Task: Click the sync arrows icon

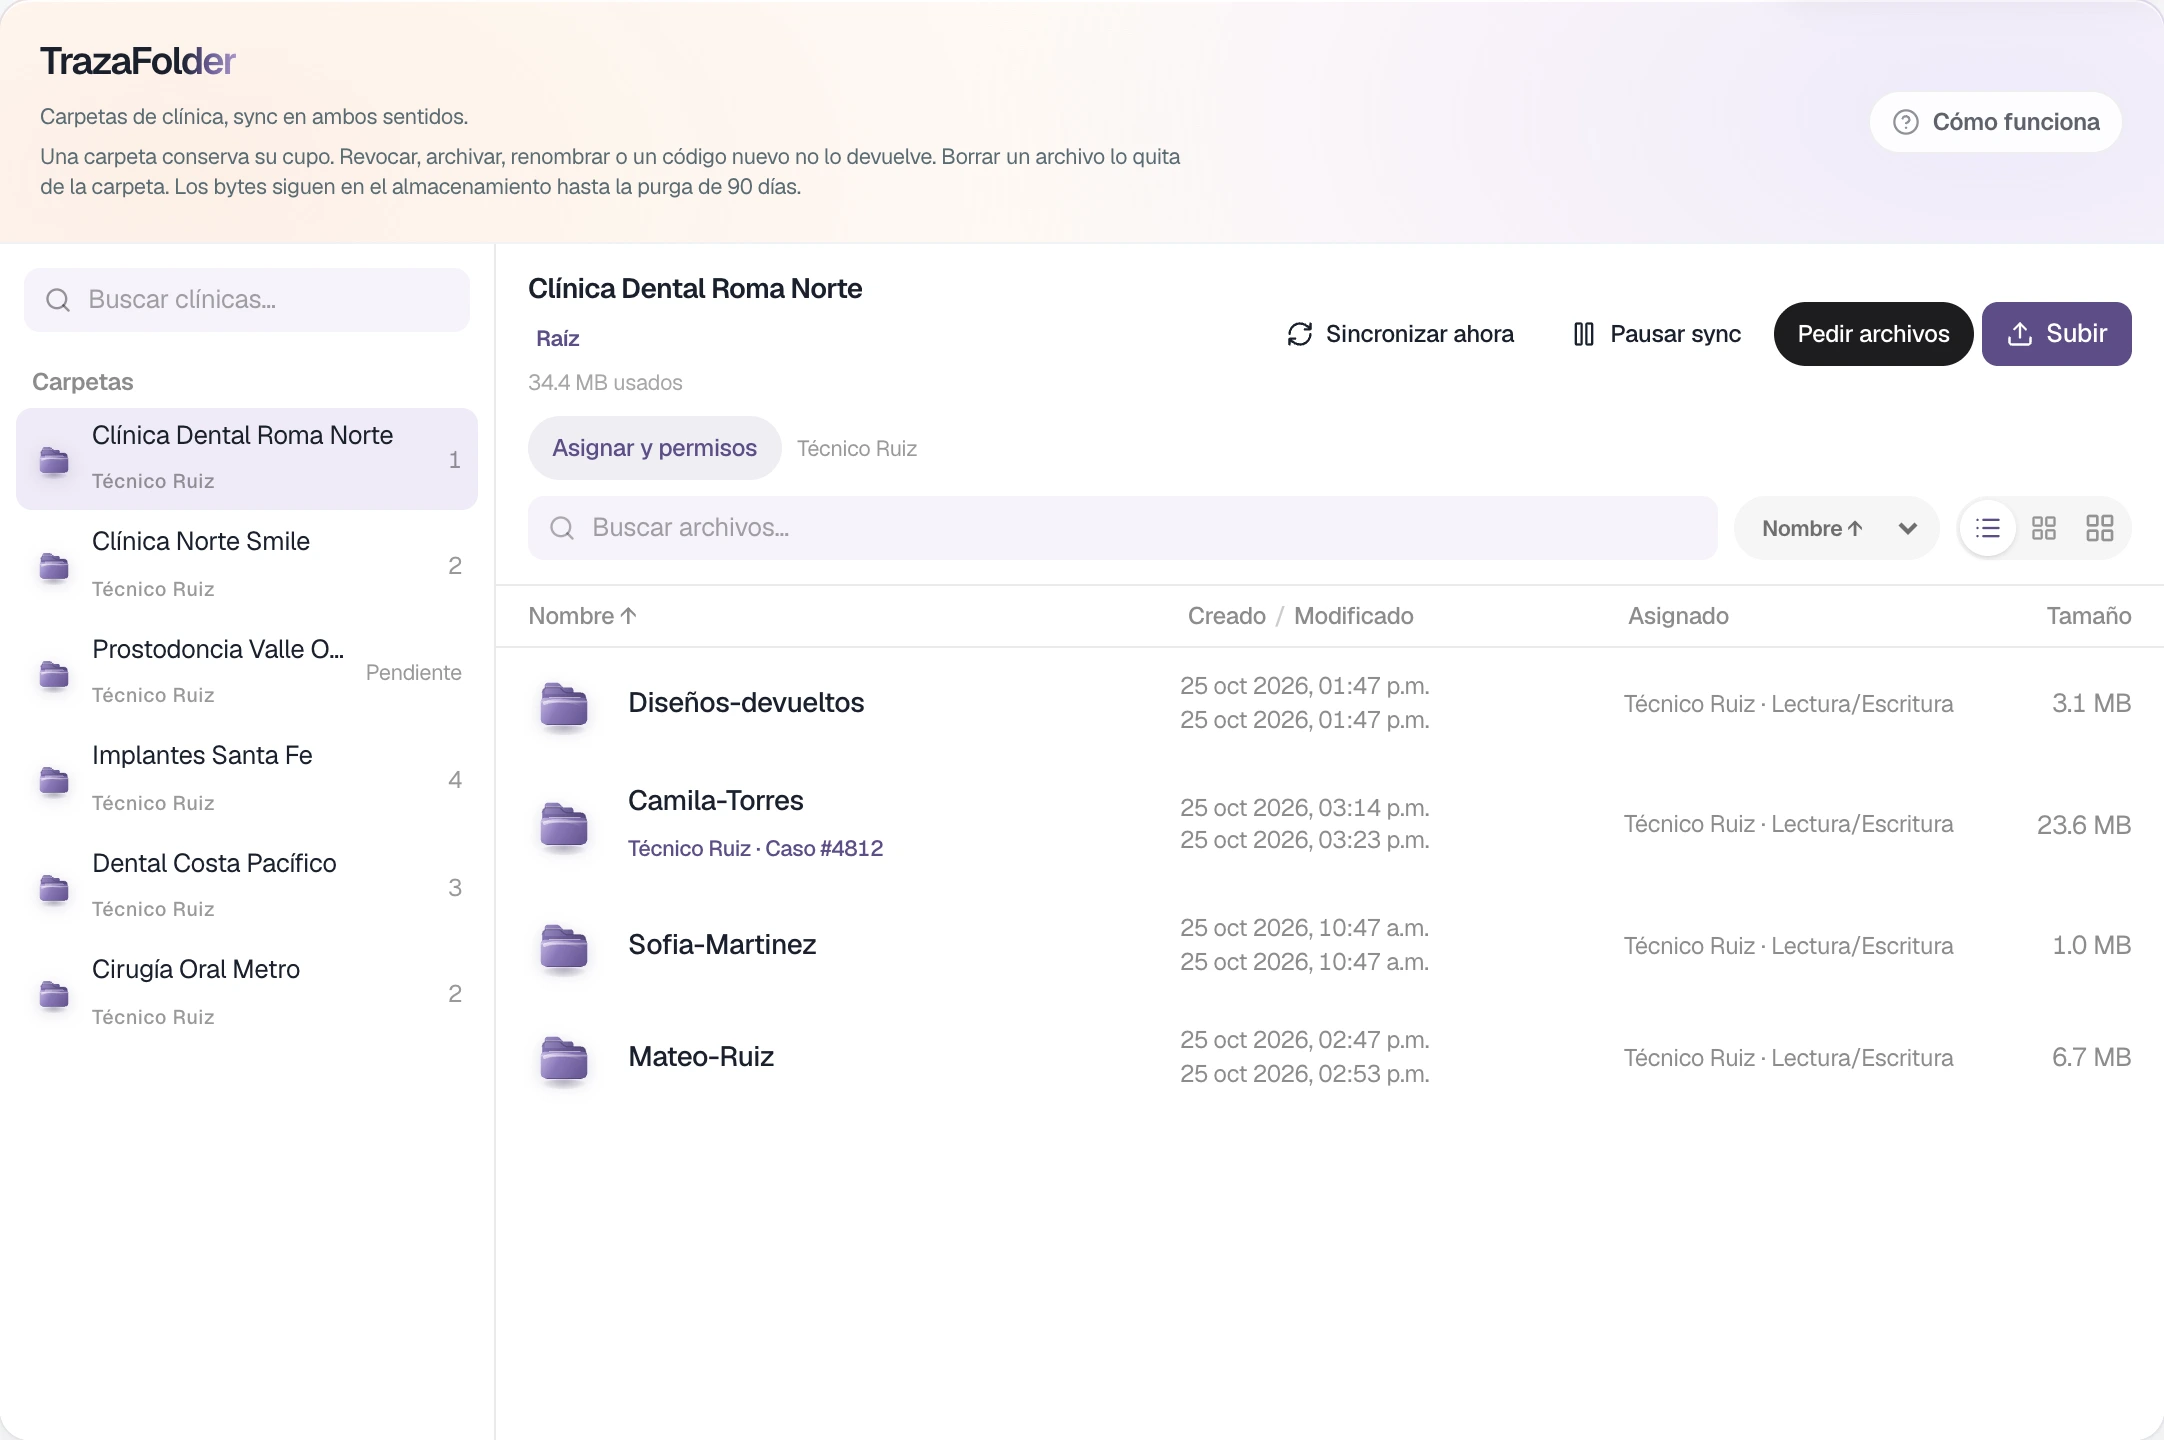Action: point(1299,334)
